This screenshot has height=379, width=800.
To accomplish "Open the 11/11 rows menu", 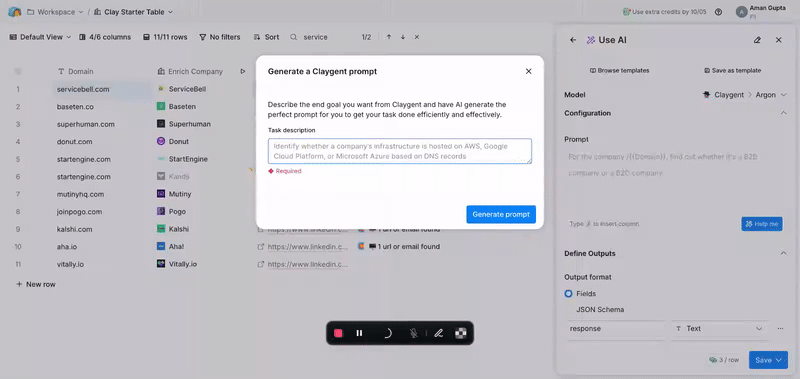I will (165, 37).
